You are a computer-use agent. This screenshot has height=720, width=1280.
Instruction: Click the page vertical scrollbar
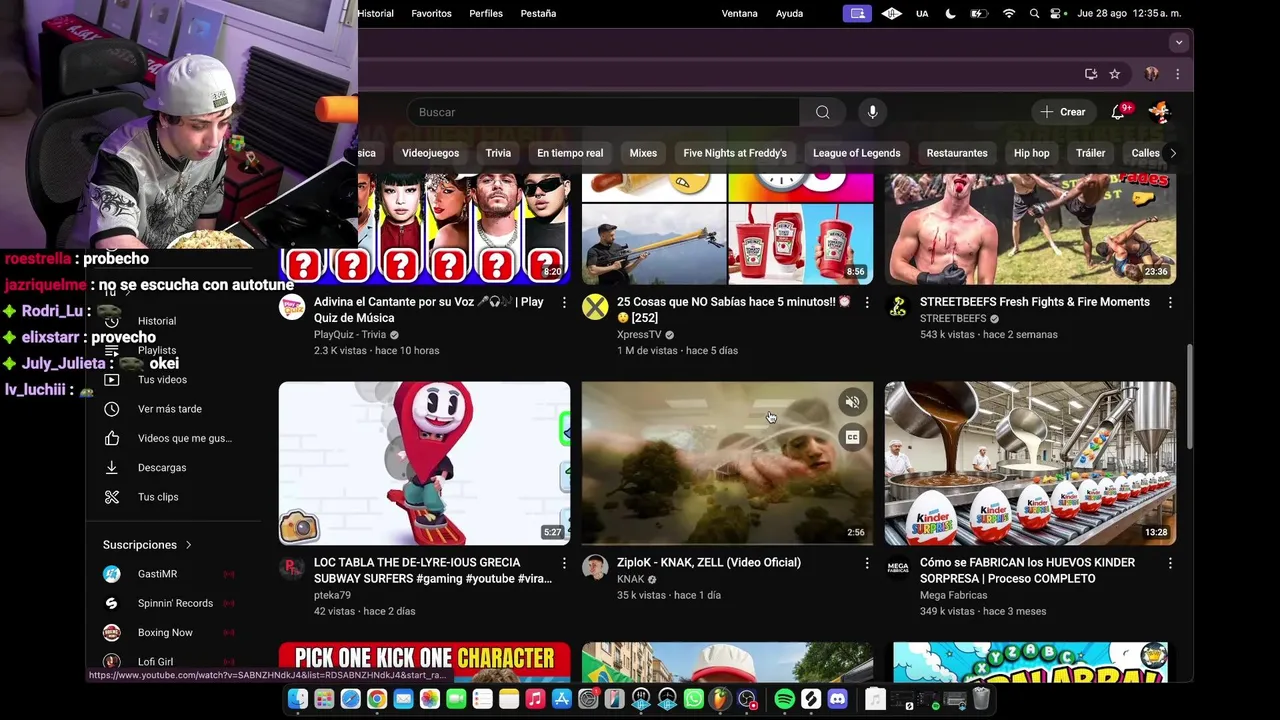point(1189,397)
